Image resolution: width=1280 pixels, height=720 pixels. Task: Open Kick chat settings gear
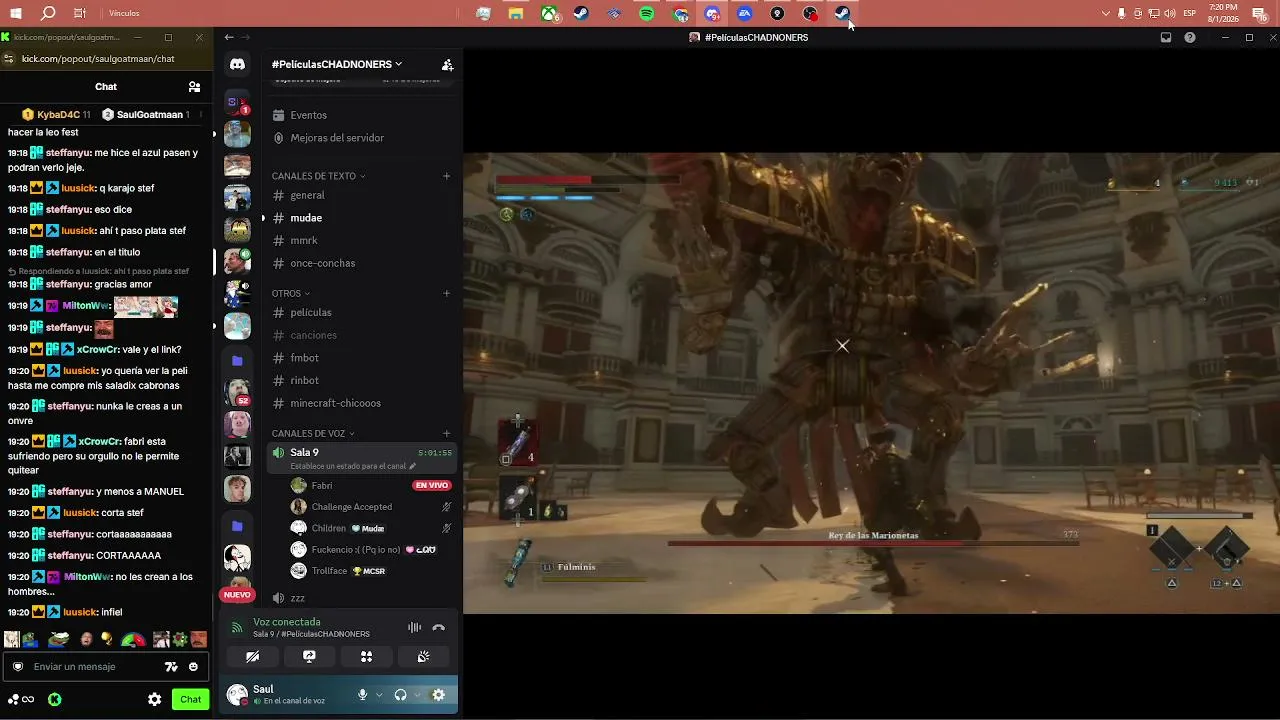(155, 700)
